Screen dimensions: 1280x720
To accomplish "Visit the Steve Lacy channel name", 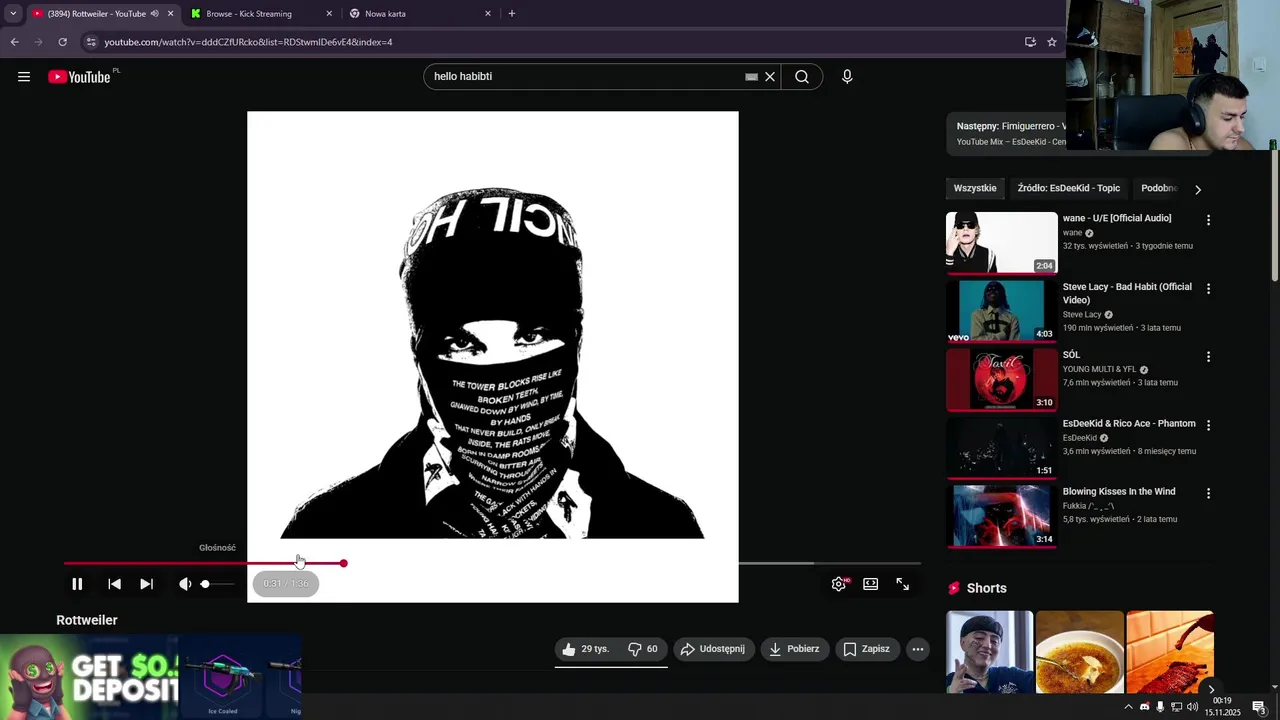I will coord(1082,314).
